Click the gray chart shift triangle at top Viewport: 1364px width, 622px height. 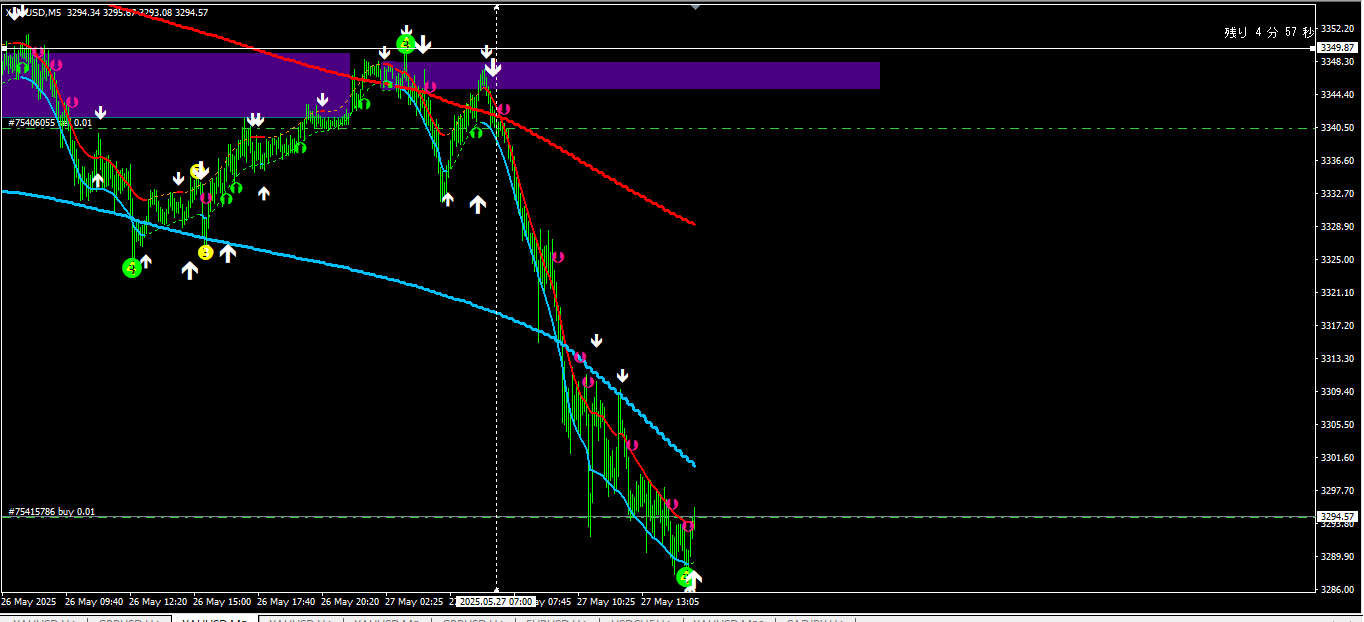point(696,6)
